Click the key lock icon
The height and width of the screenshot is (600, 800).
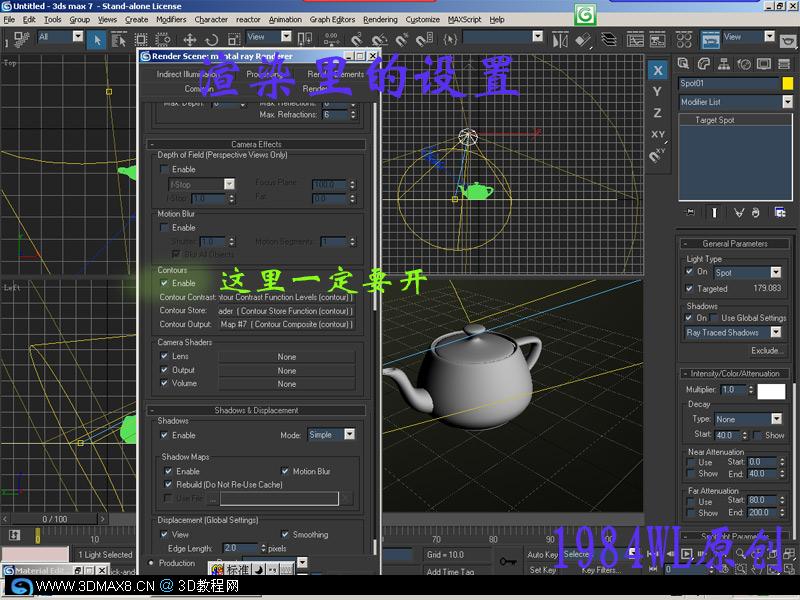point(508,561)
